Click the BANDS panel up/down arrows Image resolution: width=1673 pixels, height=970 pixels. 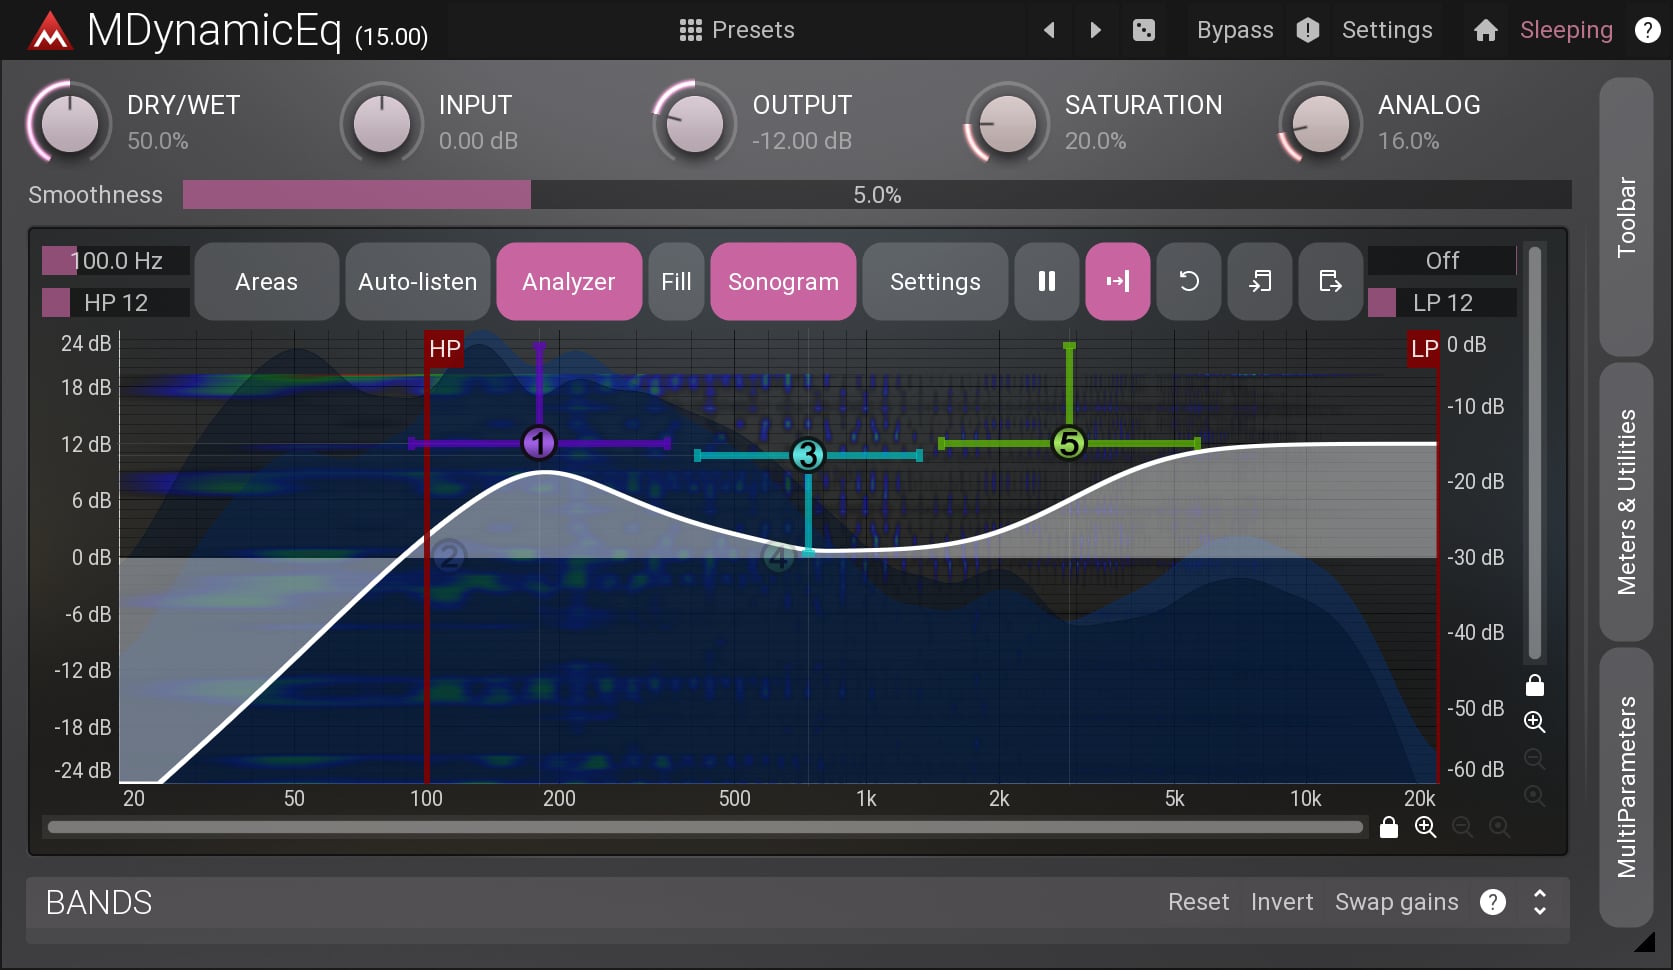pyautogui.click(x=1540, y=902)
